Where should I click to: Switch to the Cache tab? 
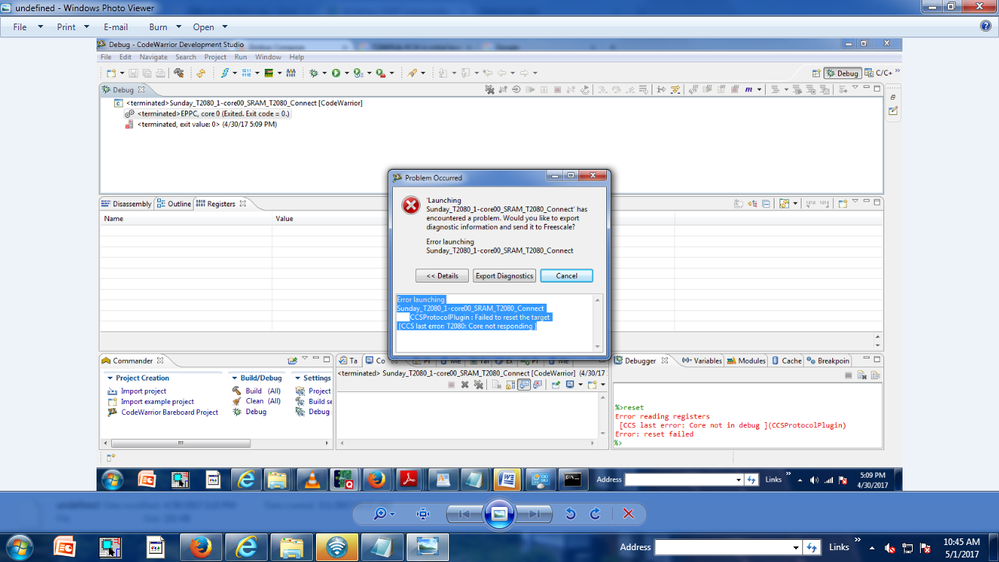click(x=786, y=361)
